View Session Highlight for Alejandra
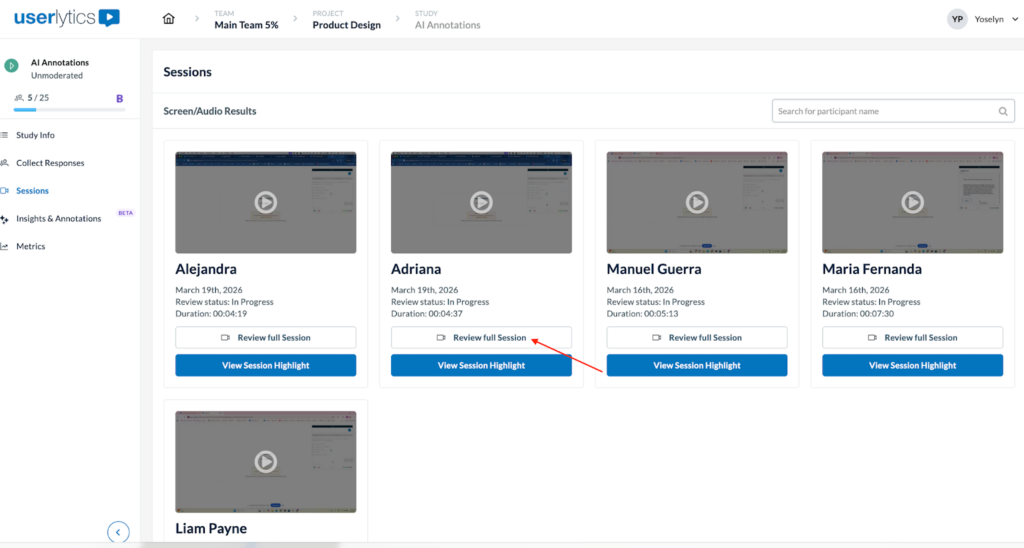1024x548 pixels. tap(266, 365)
